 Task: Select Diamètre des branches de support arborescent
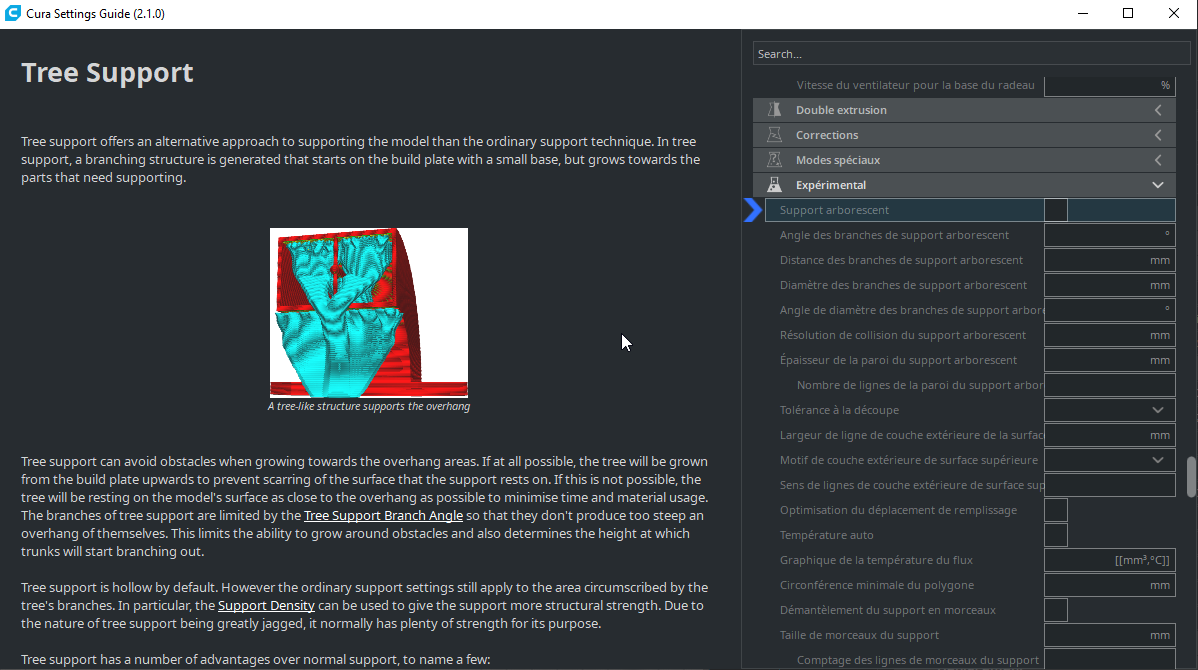(903, 285)
